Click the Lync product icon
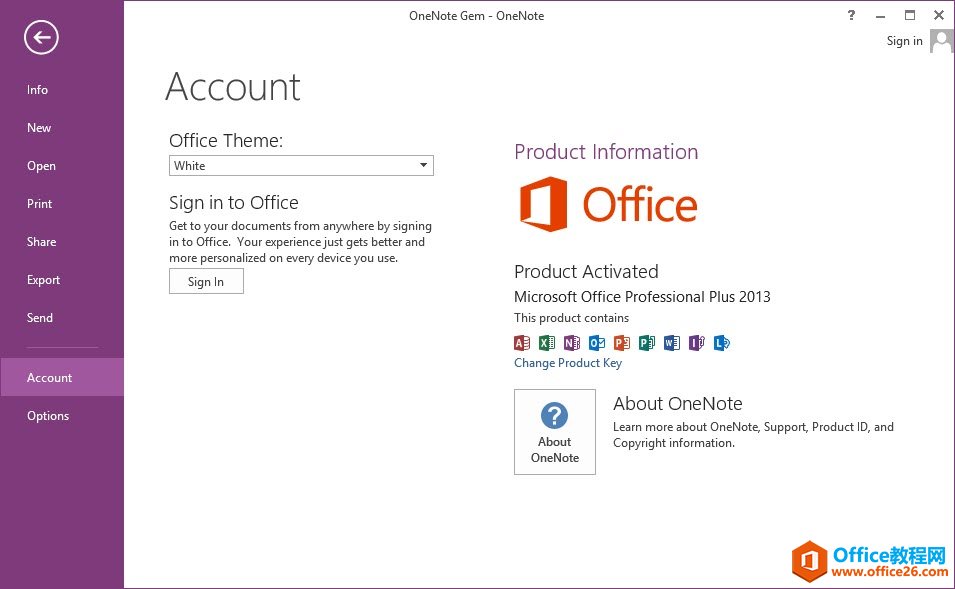 point(722,343)
